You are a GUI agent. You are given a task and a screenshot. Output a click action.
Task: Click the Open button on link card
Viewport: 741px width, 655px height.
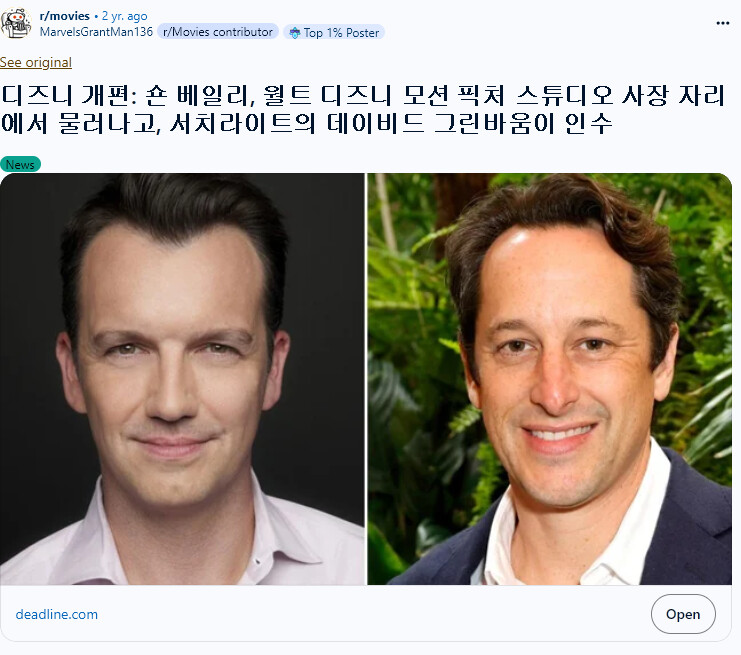pos(683,614)
